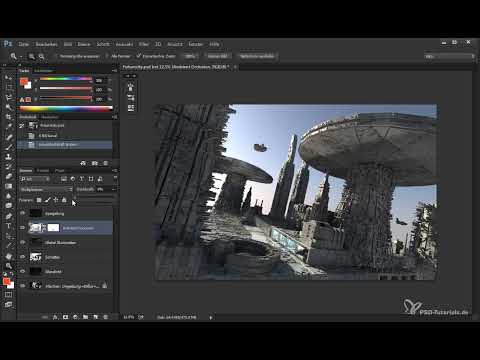Open color panel flyout menu

(114, 71)
